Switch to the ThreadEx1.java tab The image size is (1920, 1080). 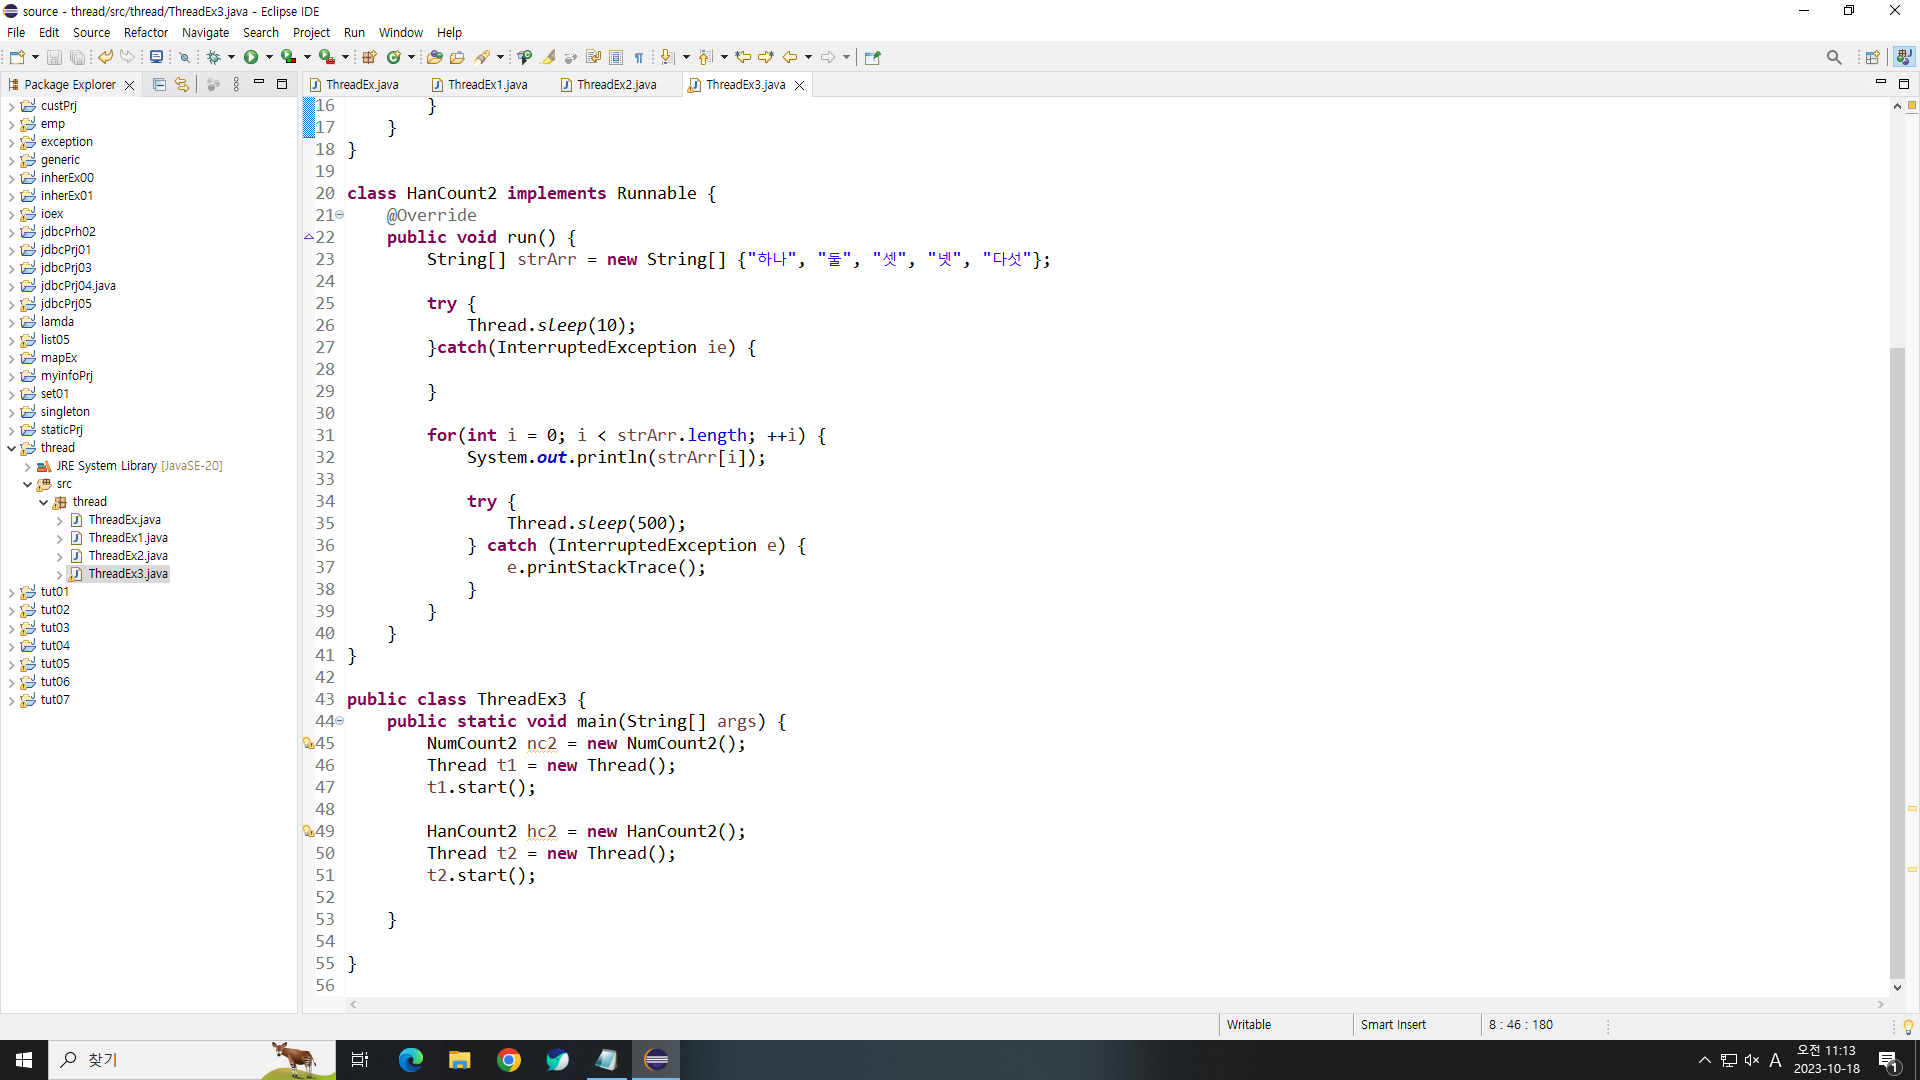click(x=487, y=85)
